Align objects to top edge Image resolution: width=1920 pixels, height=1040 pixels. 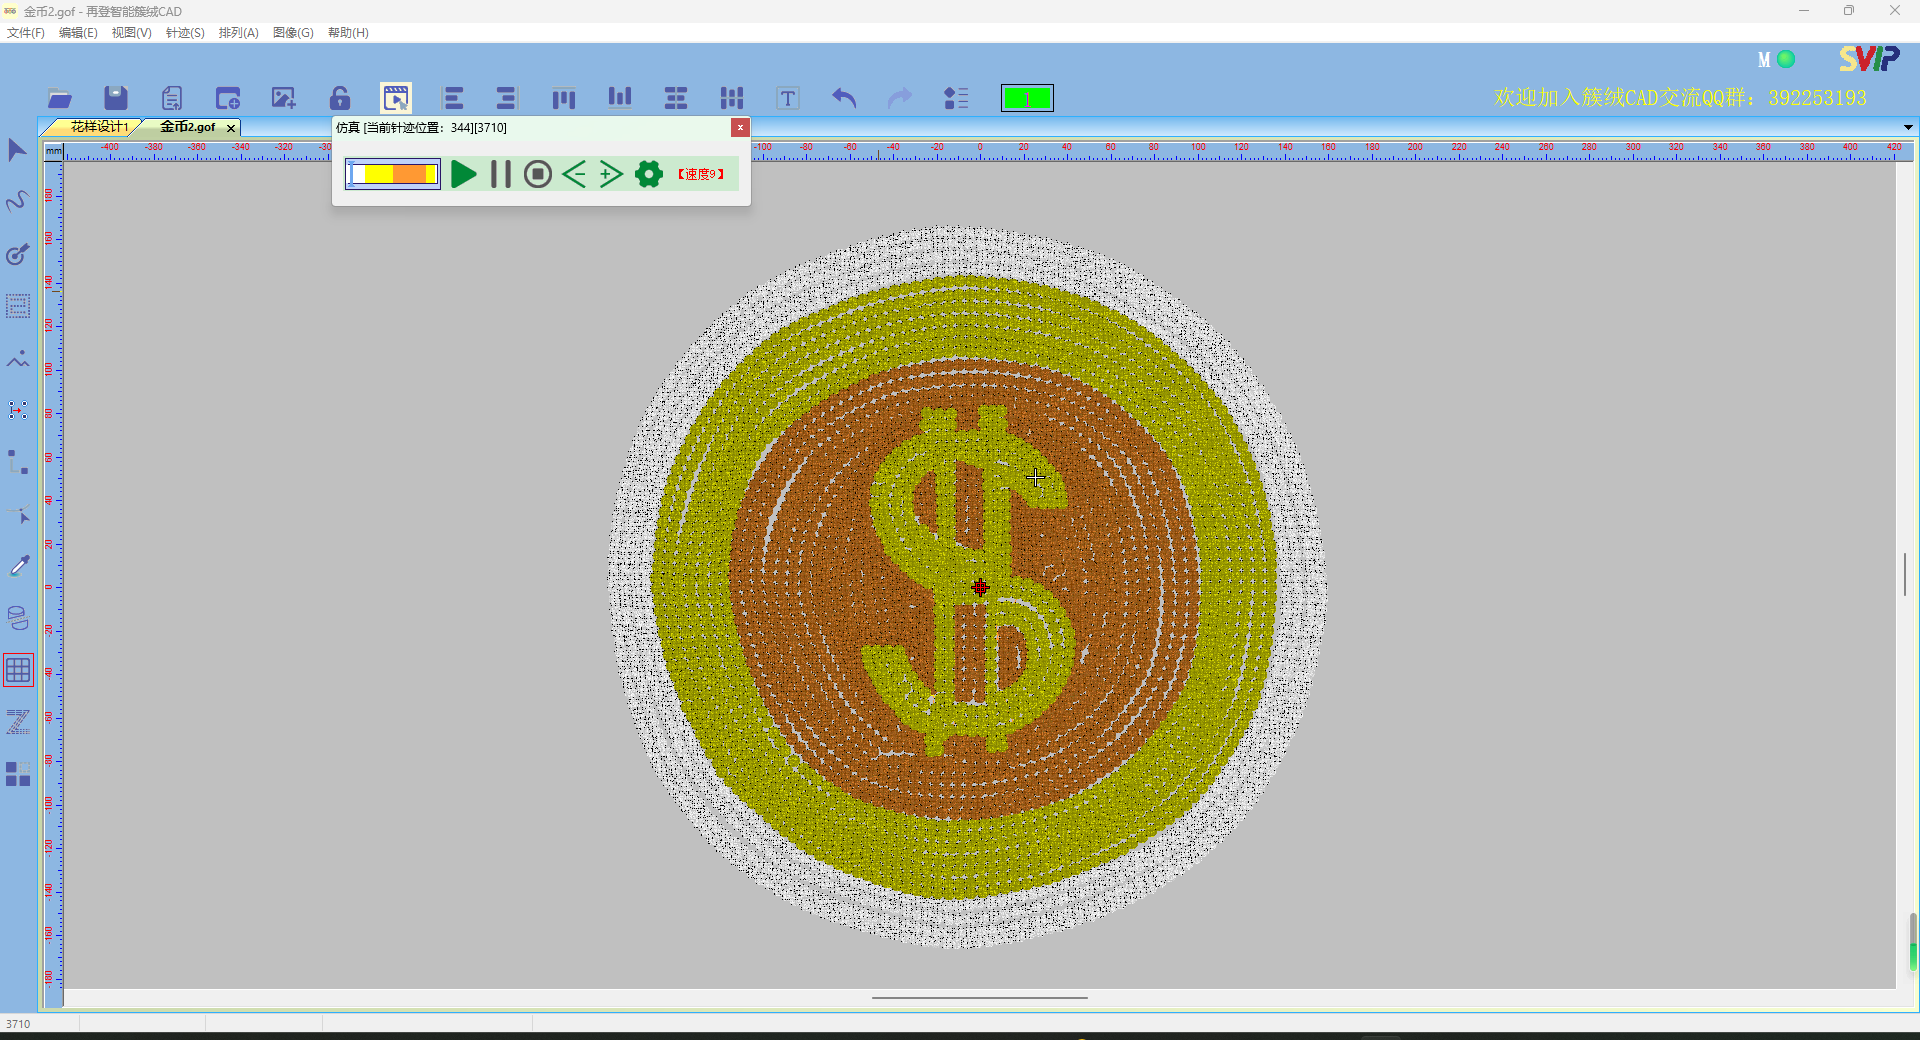(x=564, y=98)
